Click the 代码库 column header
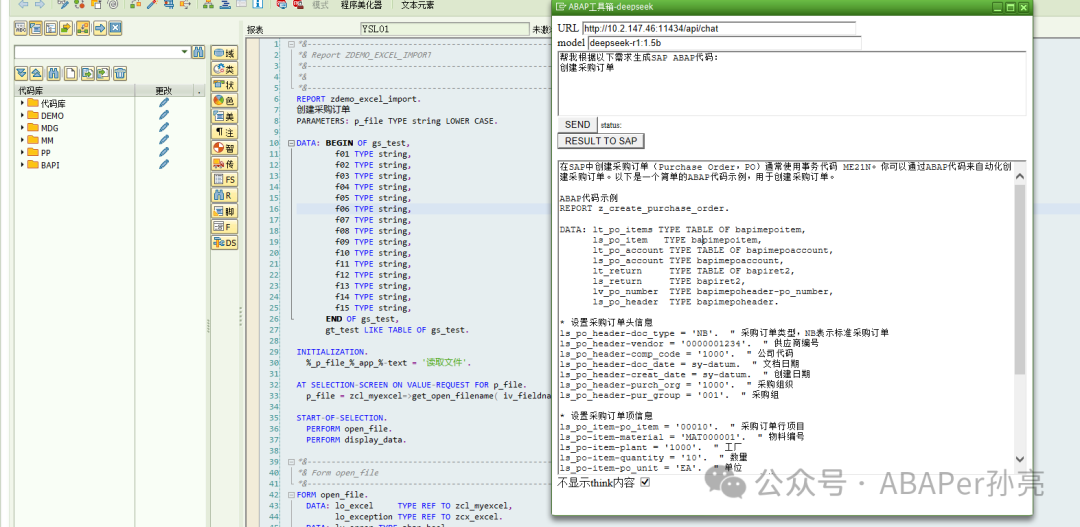Viewport: 1080px width, 527px height. (x=74, y=91)
